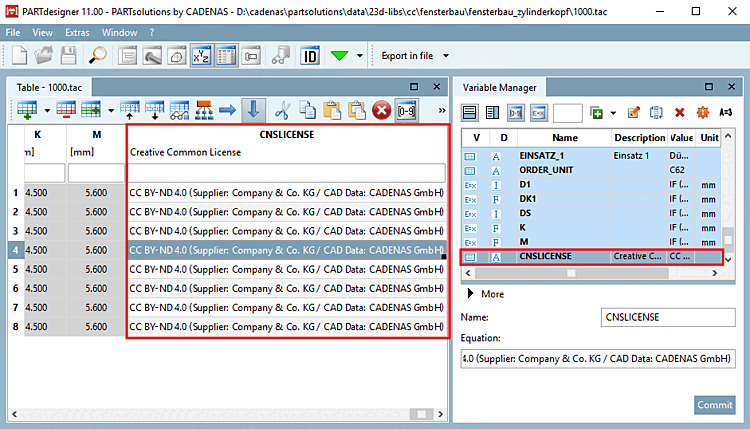Open the Extras menu
This screenshot has width=750, height=429.
(x=77, y=33)
